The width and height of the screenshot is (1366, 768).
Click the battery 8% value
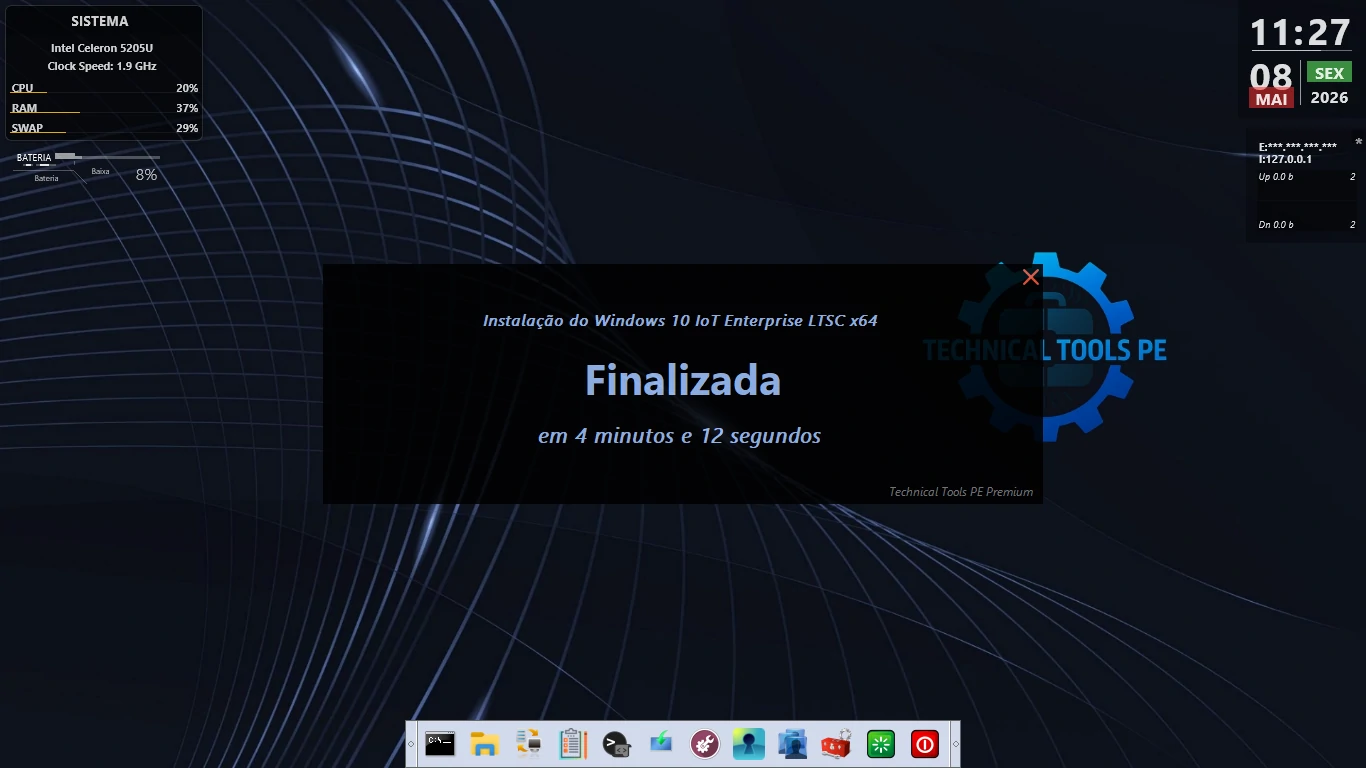tap(146, 174)
